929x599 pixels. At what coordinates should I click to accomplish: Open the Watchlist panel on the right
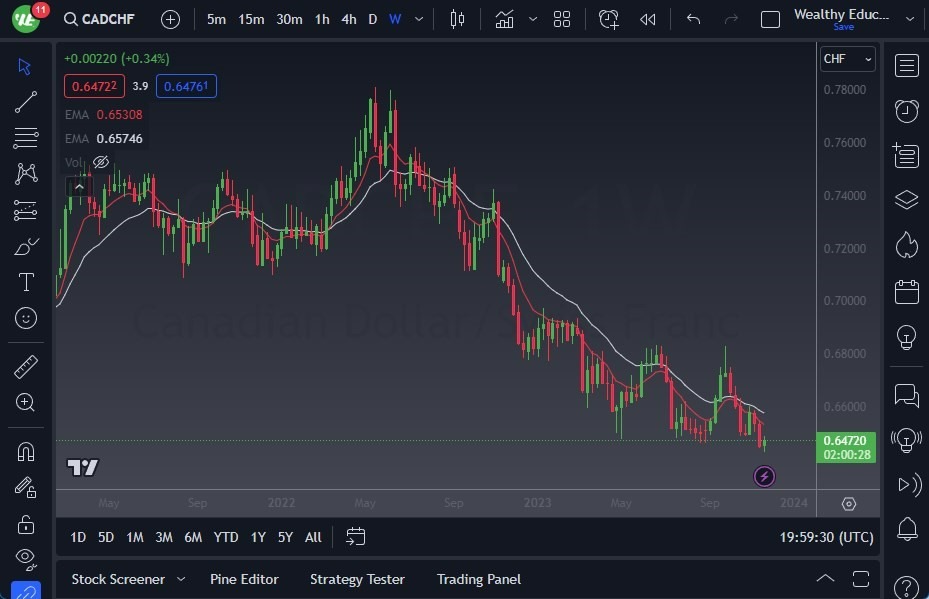coord(906,65)
